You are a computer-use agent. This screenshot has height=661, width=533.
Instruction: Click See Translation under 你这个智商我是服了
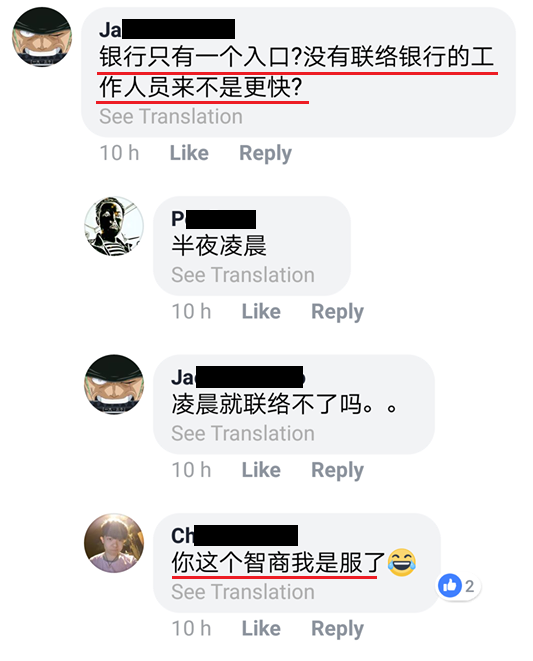[243, 592]
